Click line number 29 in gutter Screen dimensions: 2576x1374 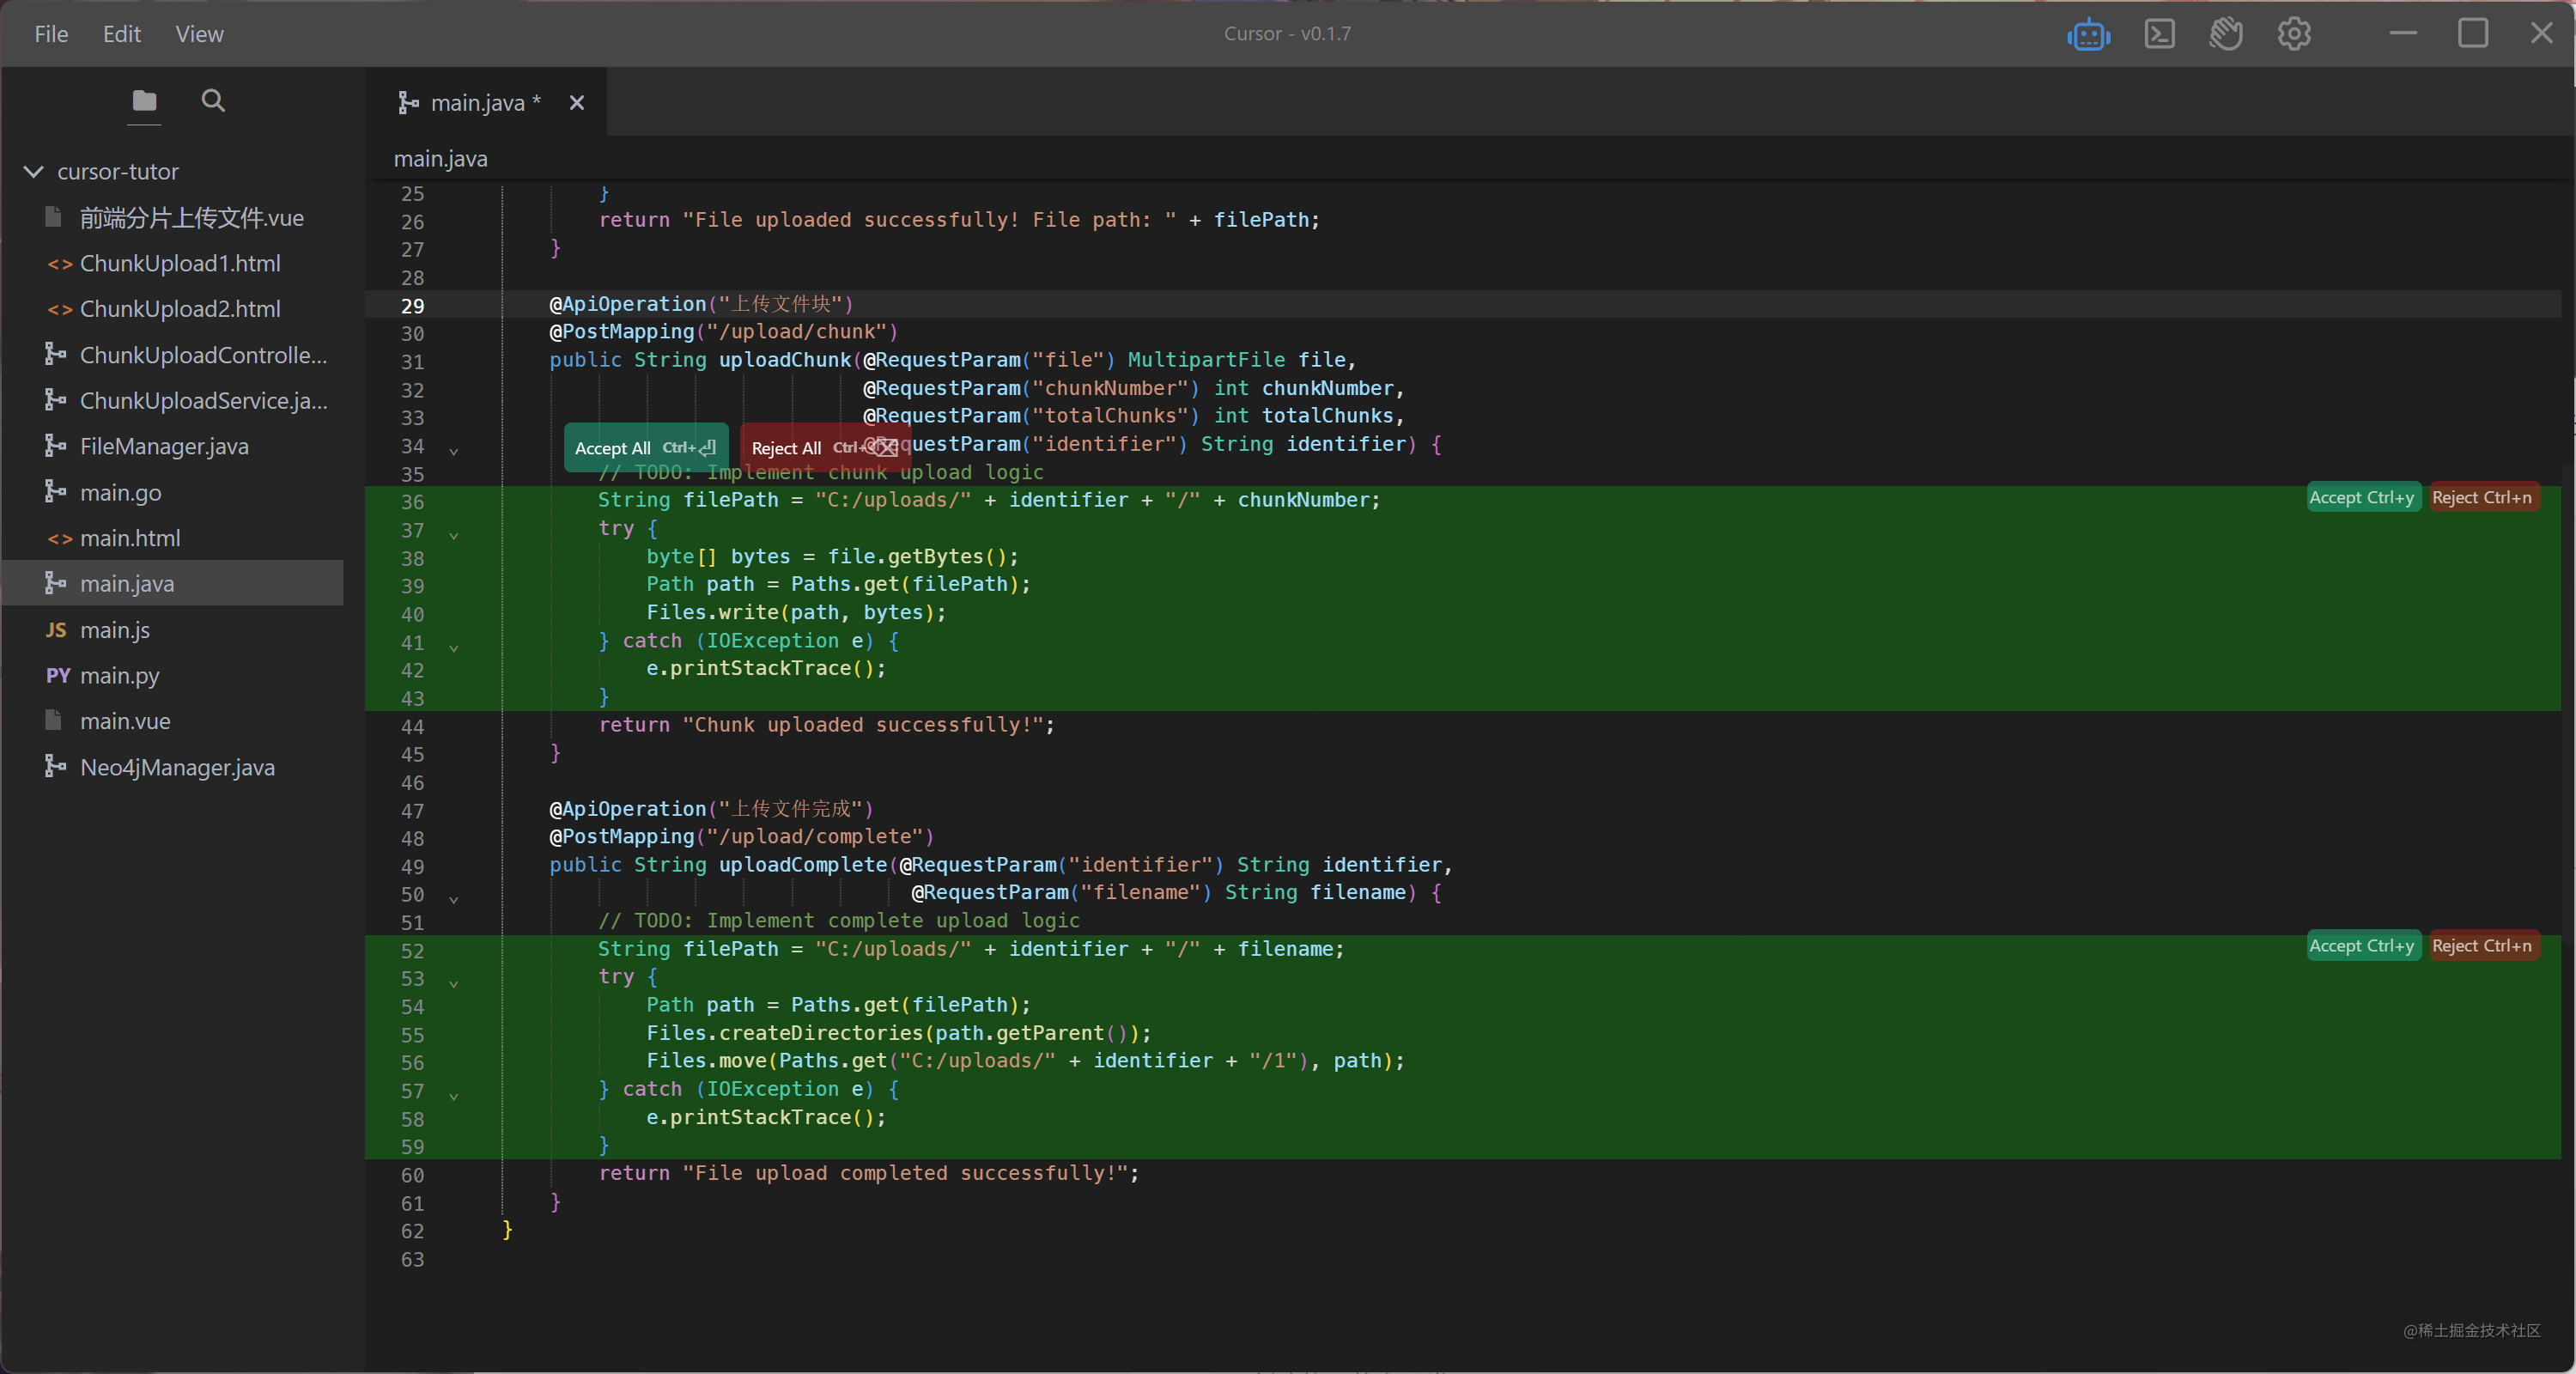[x=412, y=306]
